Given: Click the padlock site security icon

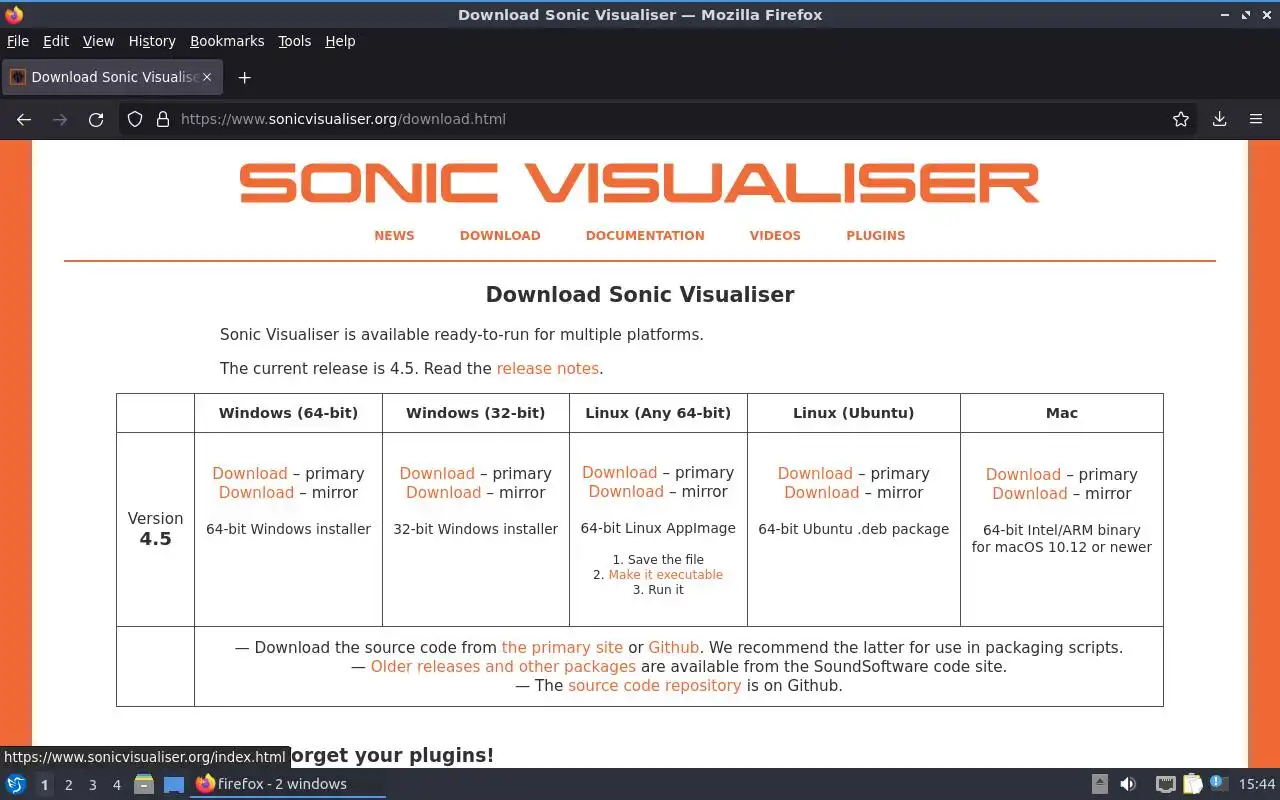Looking at the screenshot, I should (163, 119).
